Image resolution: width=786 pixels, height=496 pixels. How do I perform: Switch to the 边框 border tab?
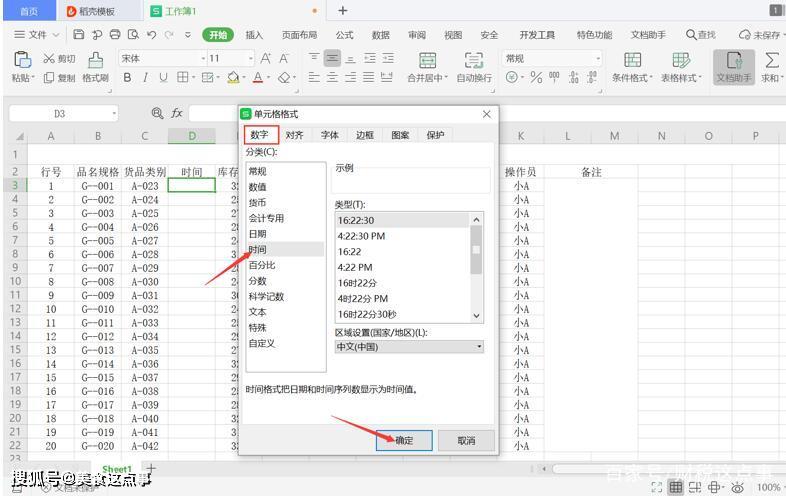(365, 135)
